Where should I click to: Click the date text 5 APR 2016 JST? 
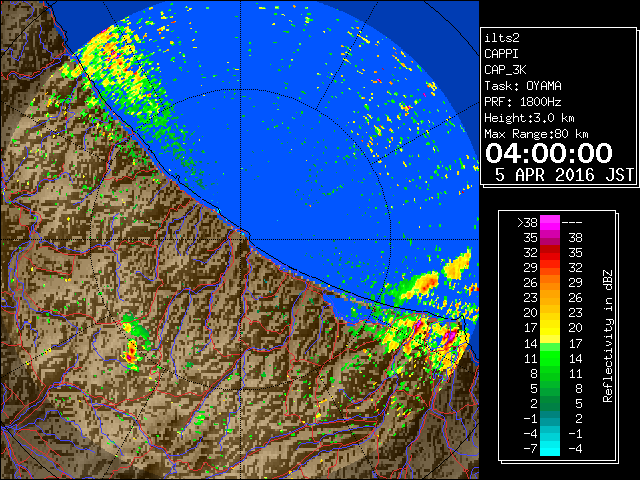(x=564, y=175)
